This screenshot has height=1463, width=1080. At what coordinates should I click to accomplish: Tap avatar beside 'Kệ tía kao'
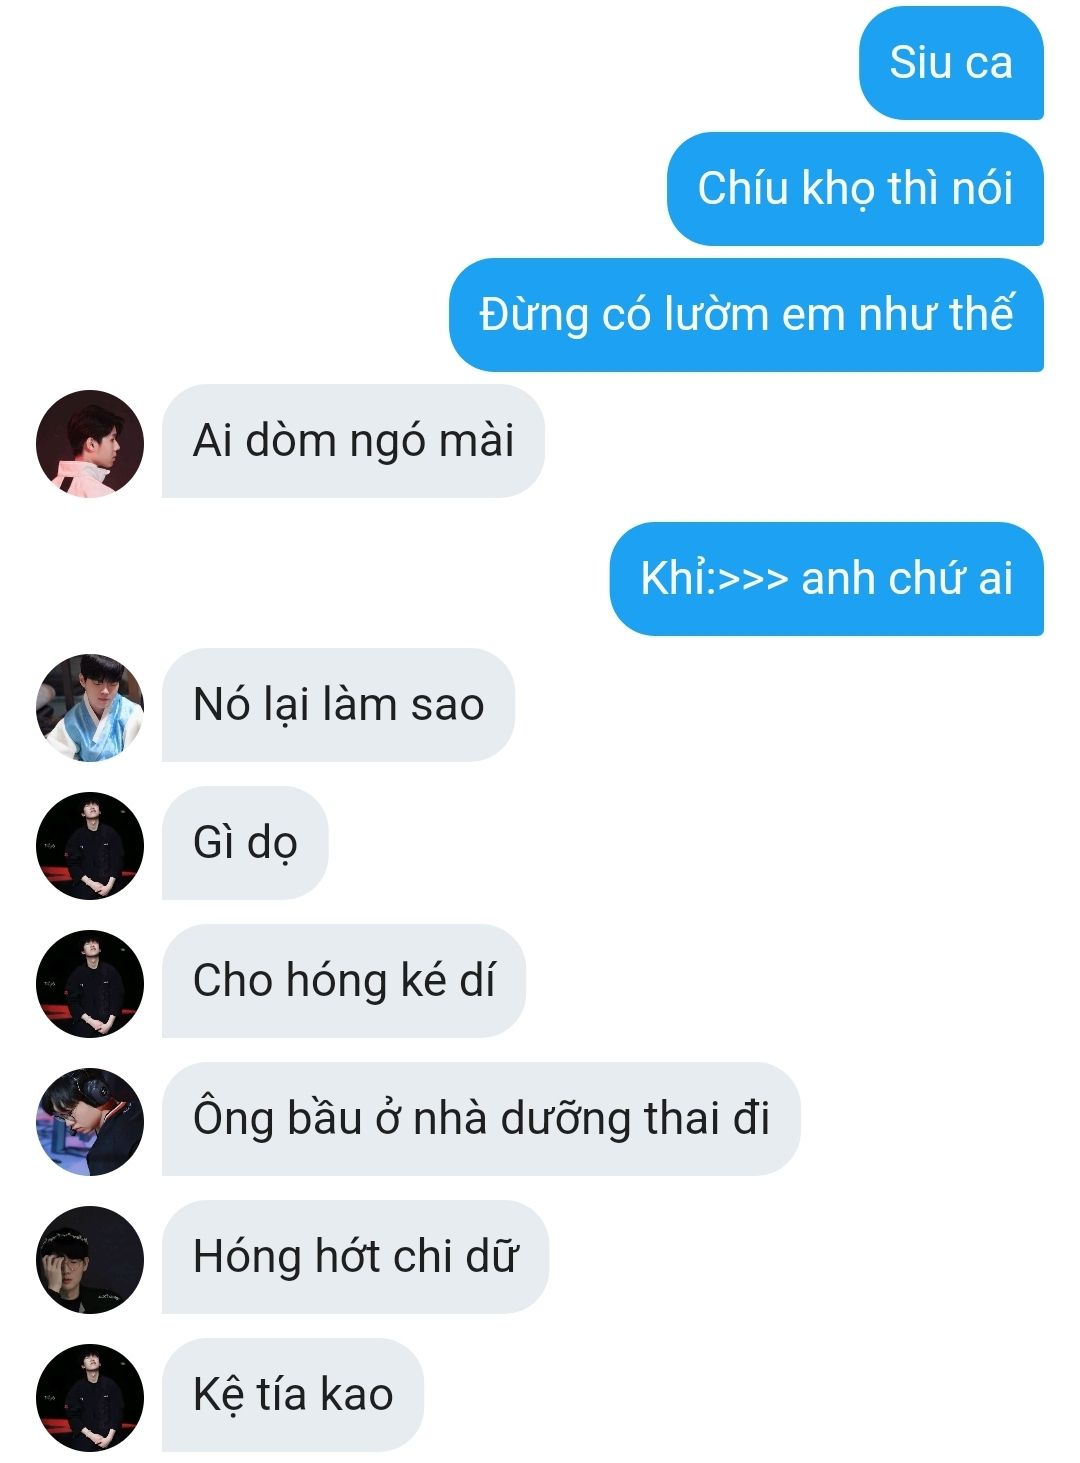pos(90,1397)
